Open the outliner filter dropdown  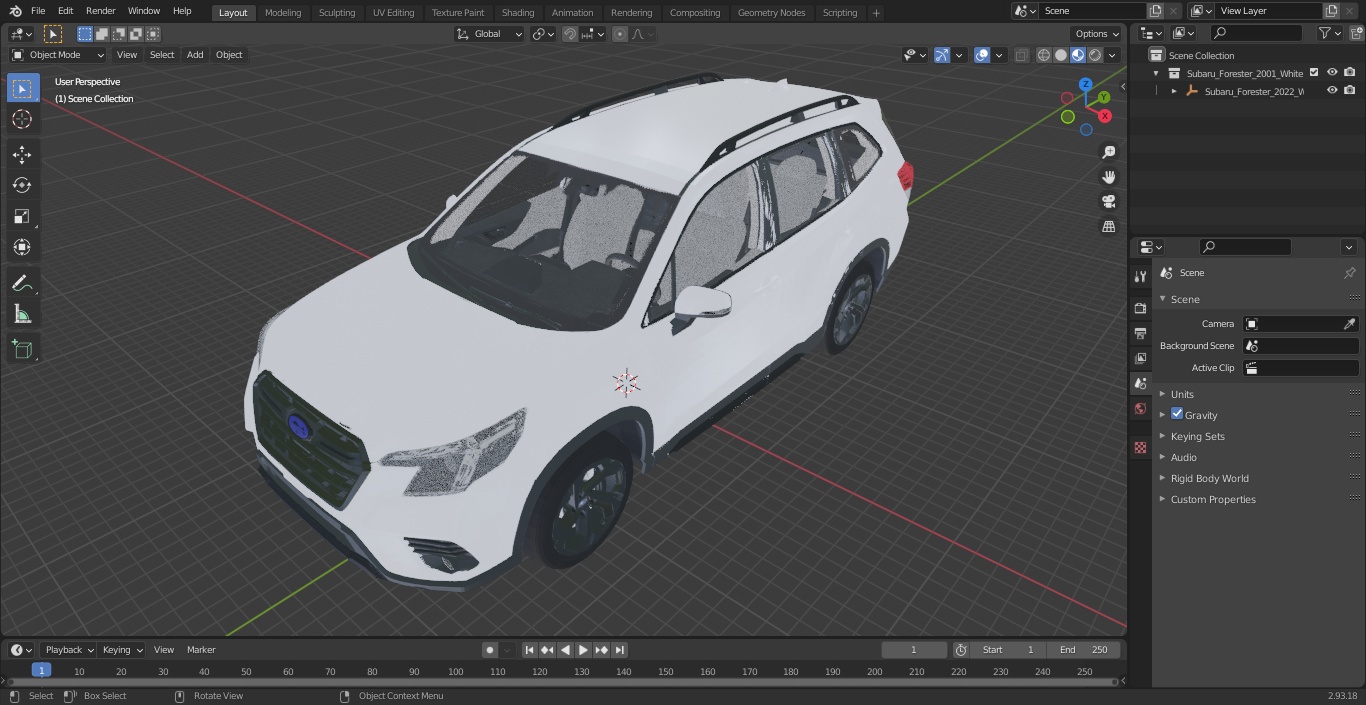(1329, 33)
